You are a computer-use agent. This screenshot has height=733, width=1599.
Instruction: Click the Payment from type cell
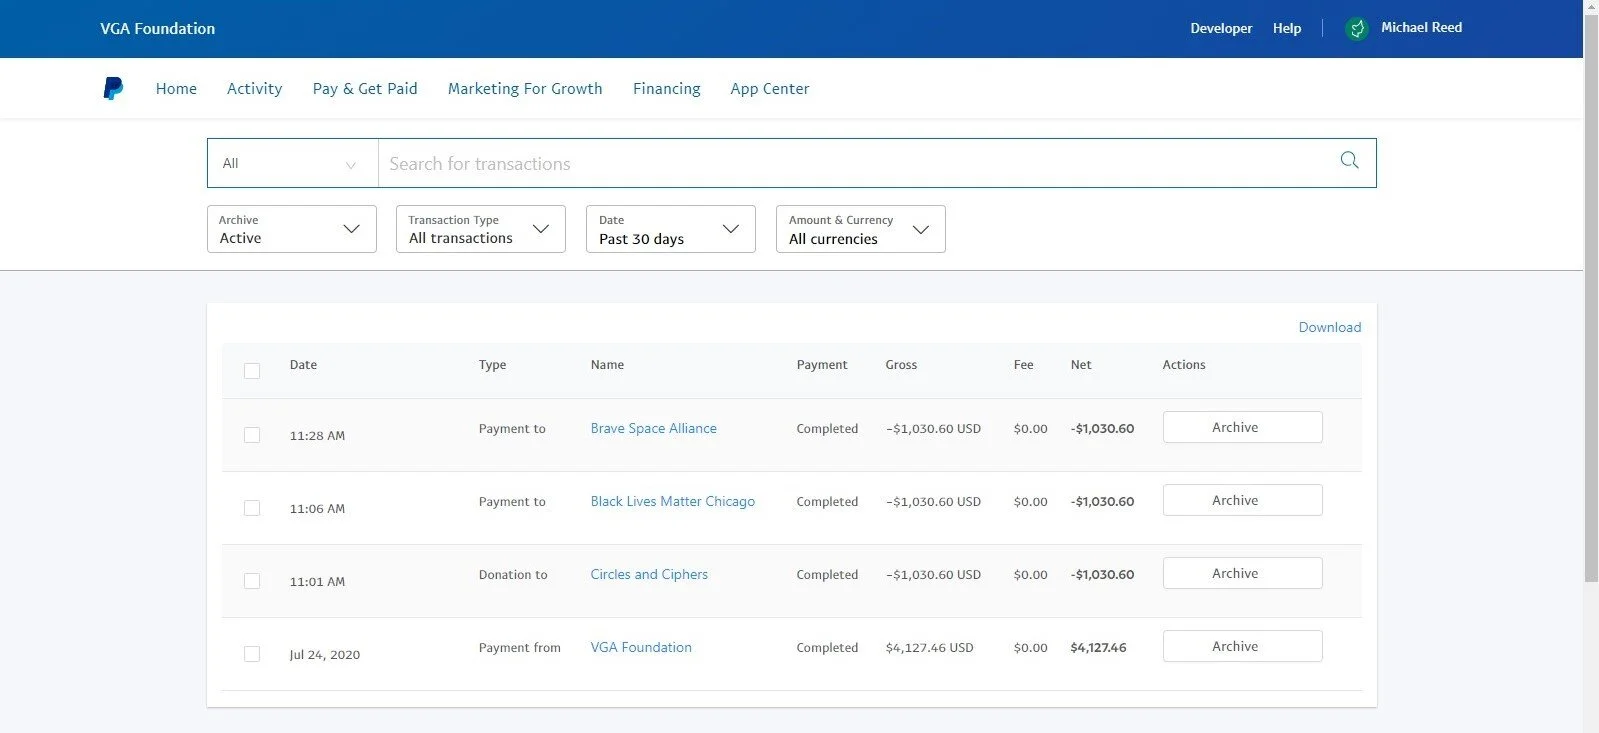(x=519, y=648)
